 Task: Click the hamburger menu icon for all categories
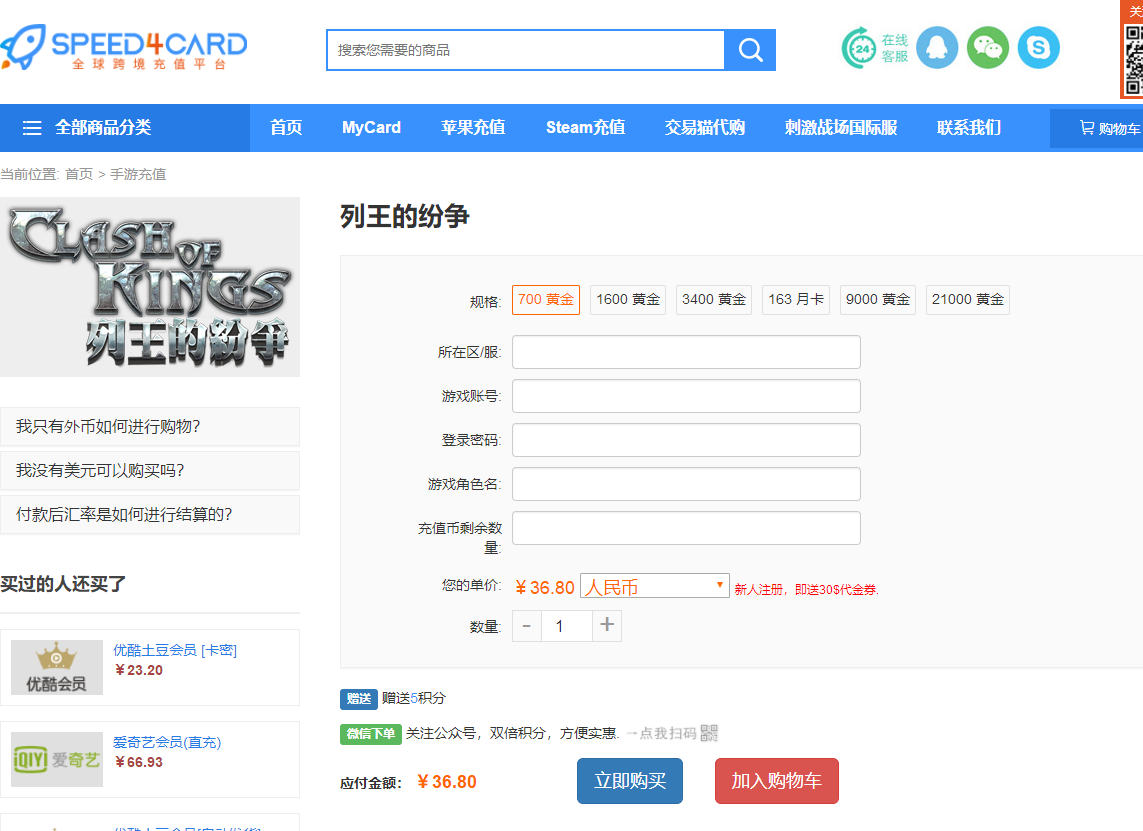coord(32,128)
